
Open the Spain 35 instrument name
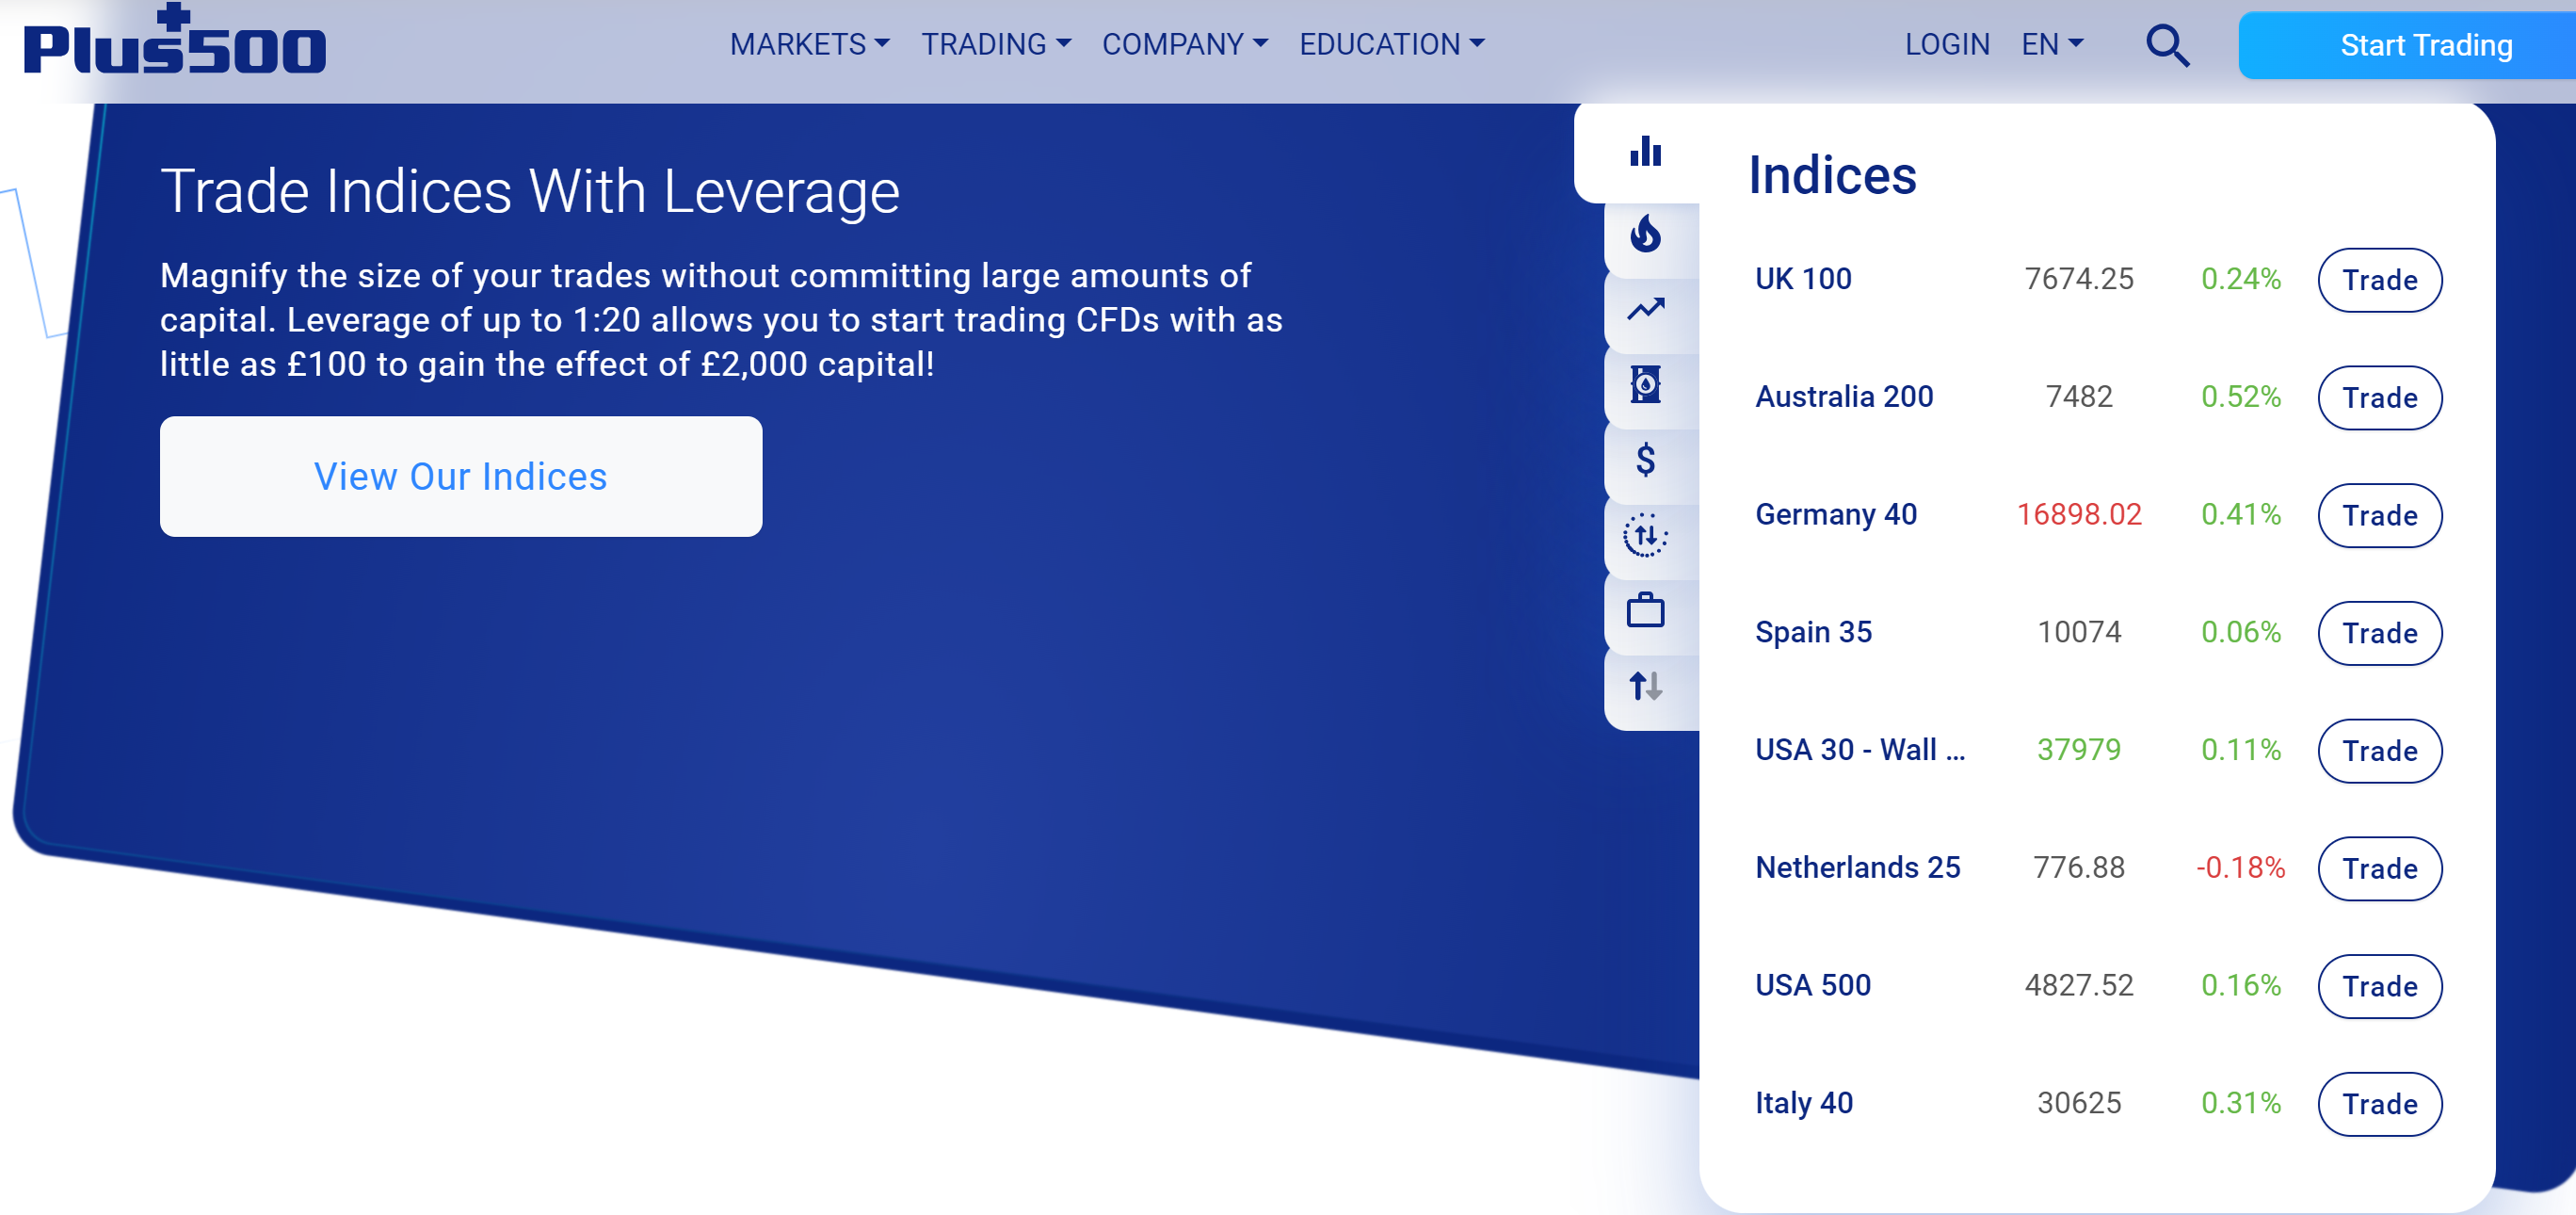[1813, 632]
